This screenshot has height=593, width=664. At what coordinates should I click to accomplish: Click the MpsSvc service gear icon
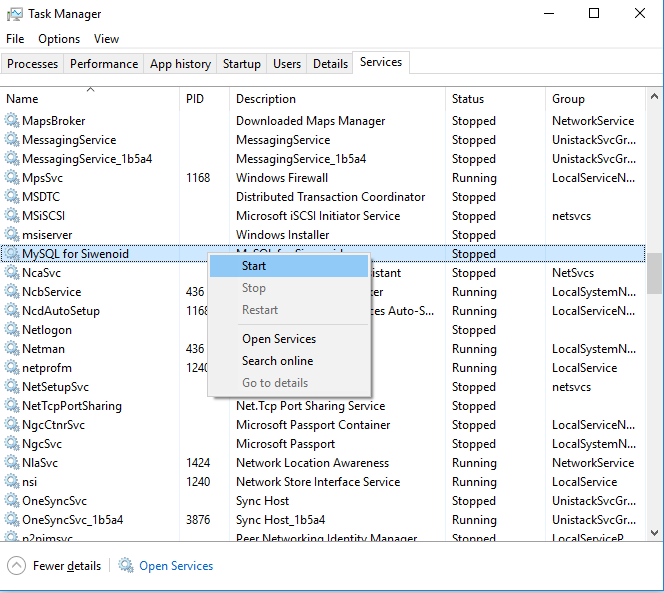click(12, 178)
